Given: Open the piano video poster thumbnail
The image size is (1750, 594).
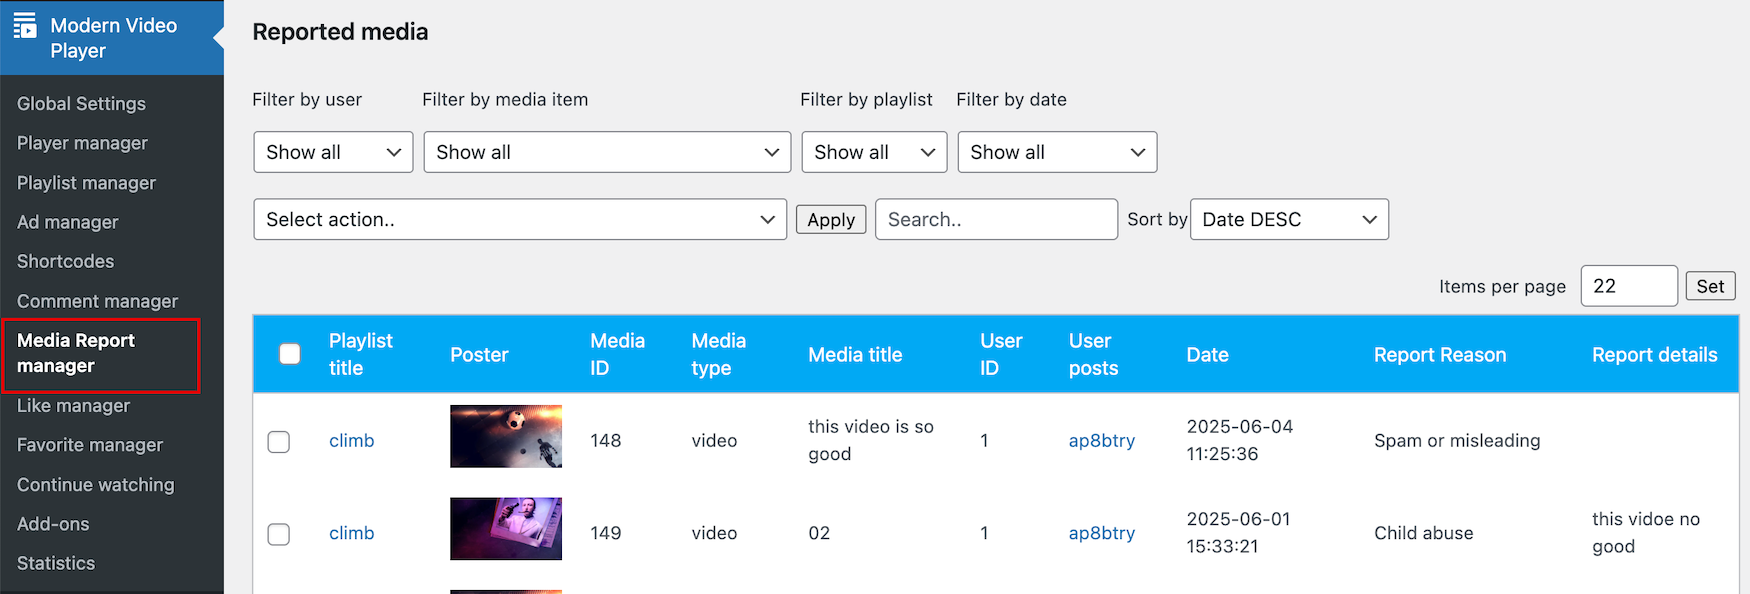Looking at the screenshot, I should pyautogui.click(x=505, y=529).
